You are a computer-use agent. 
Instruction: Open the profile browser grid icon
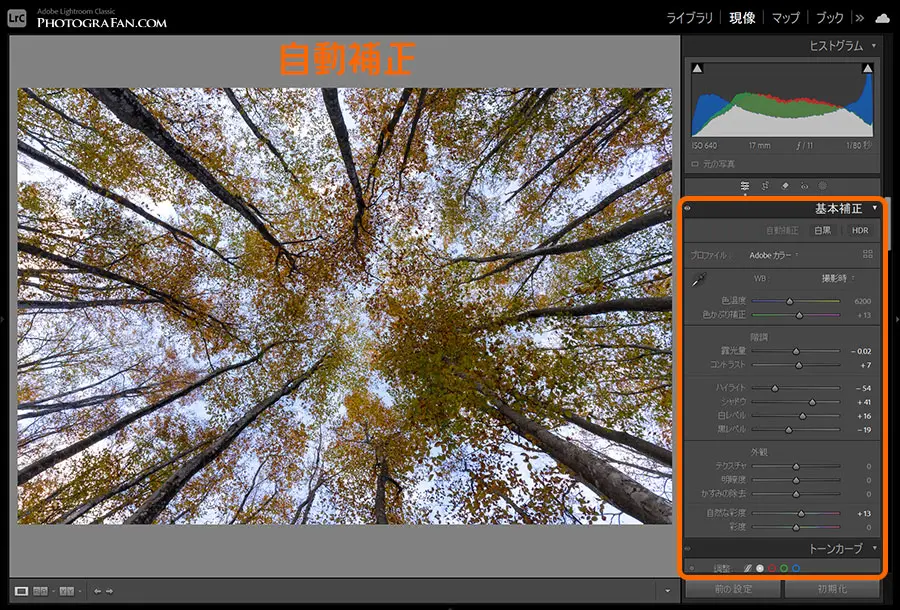pos(867,254)
